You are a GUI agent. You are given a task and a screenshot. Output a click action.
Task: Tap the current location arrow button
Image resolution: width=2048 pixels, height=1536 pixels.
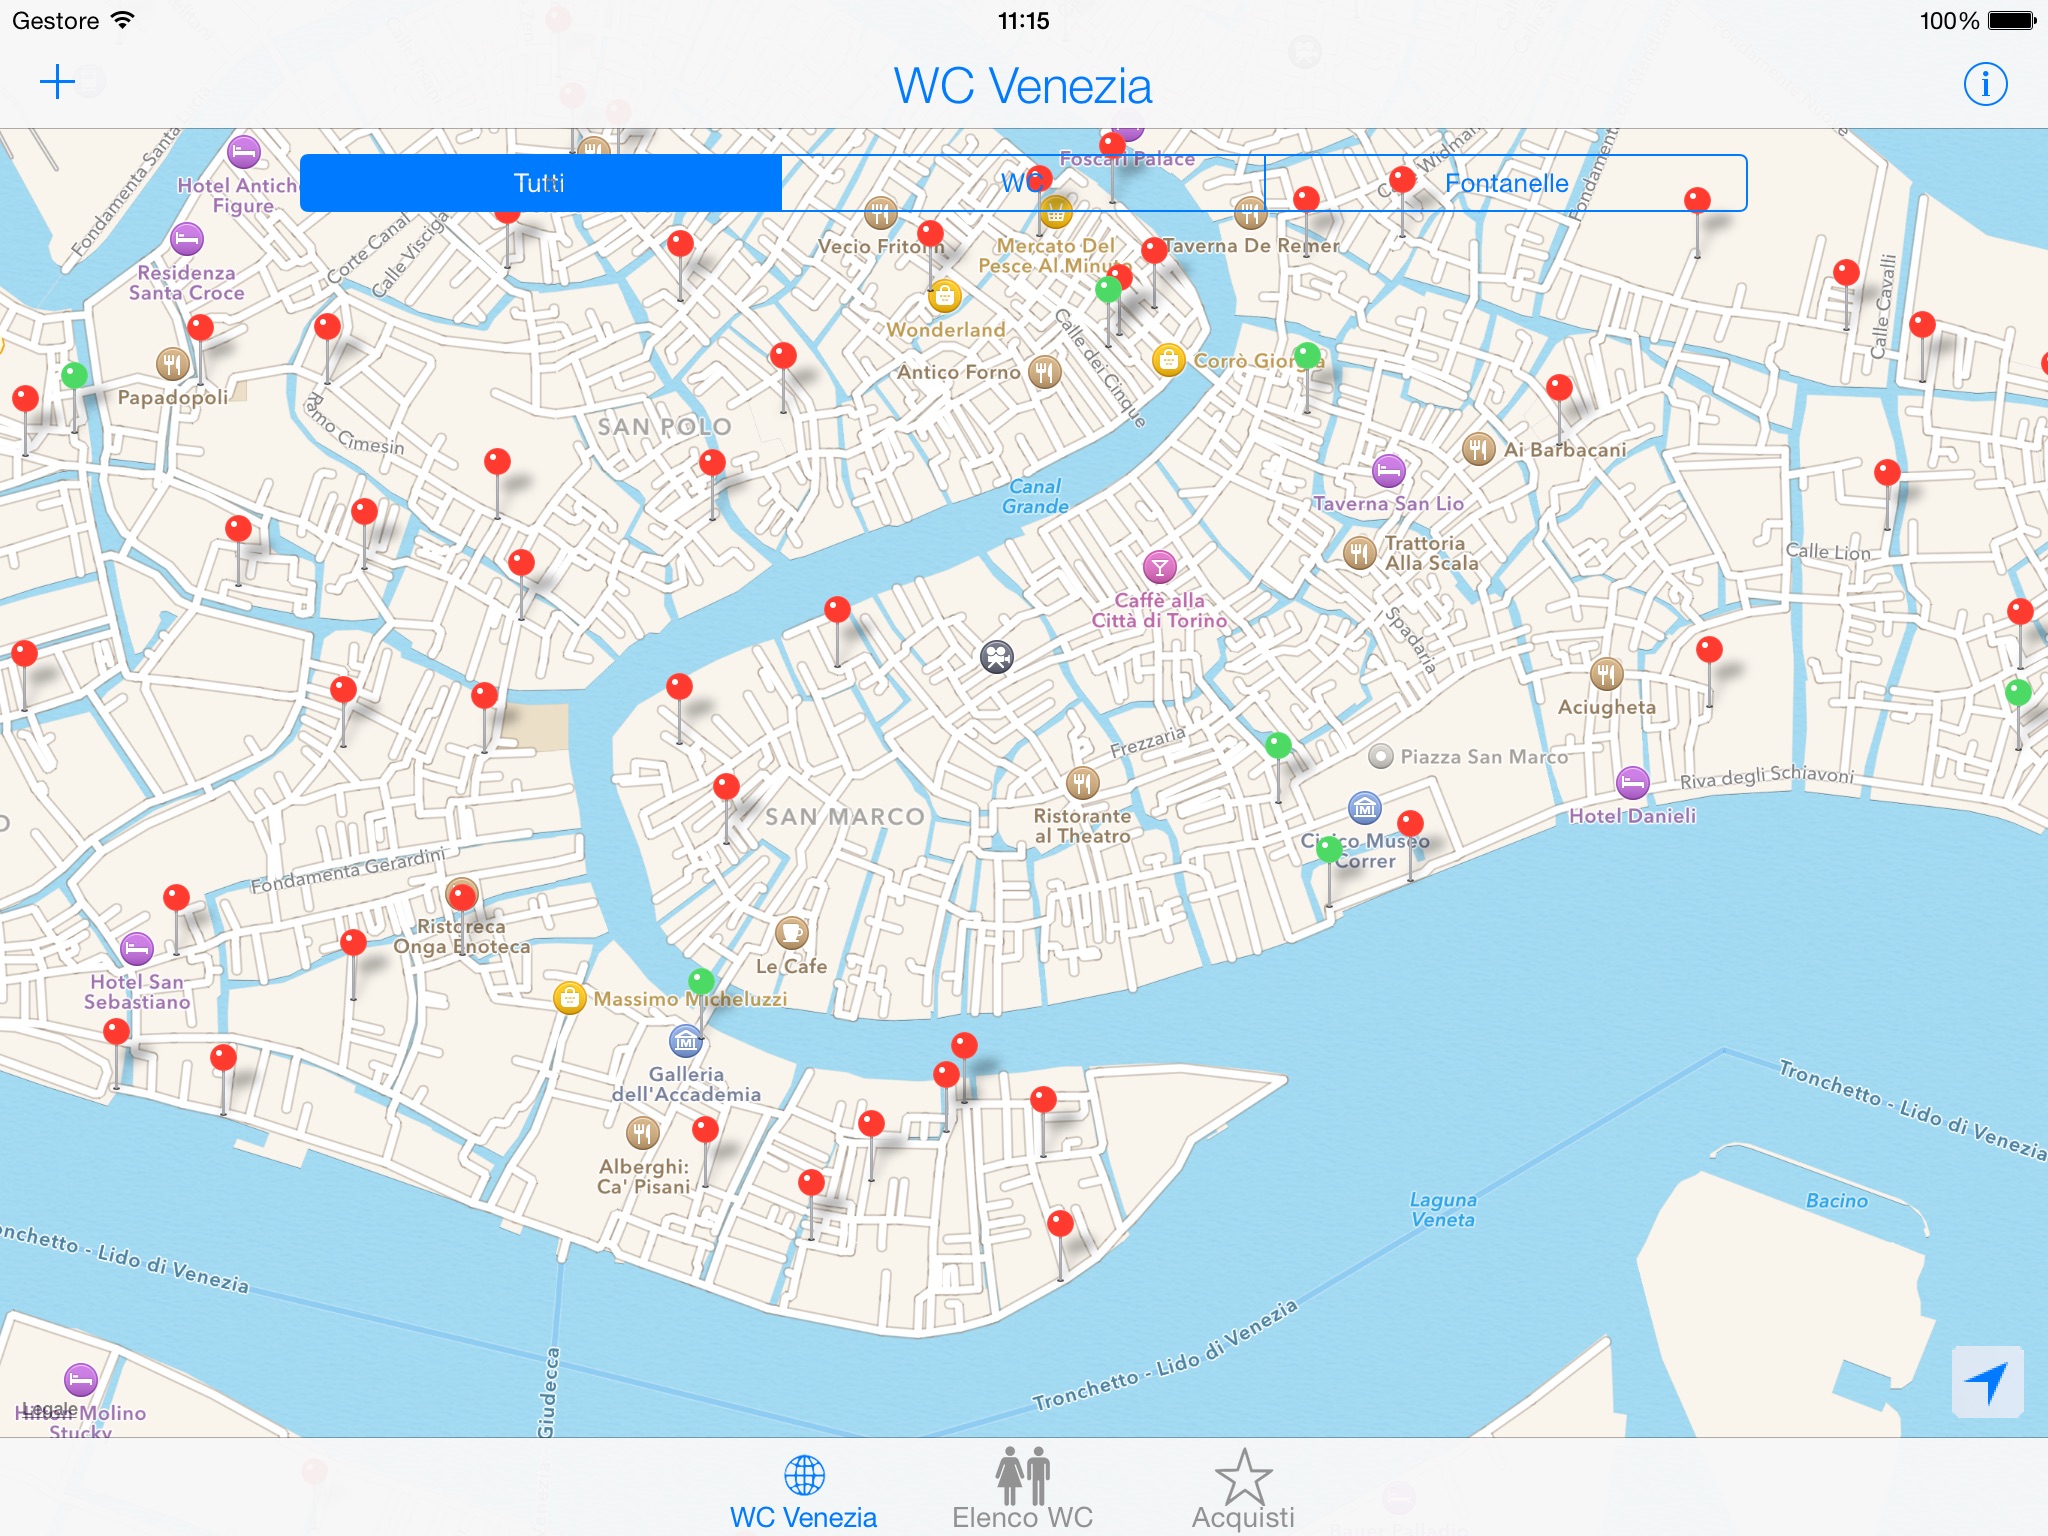click(1987, 1382)
